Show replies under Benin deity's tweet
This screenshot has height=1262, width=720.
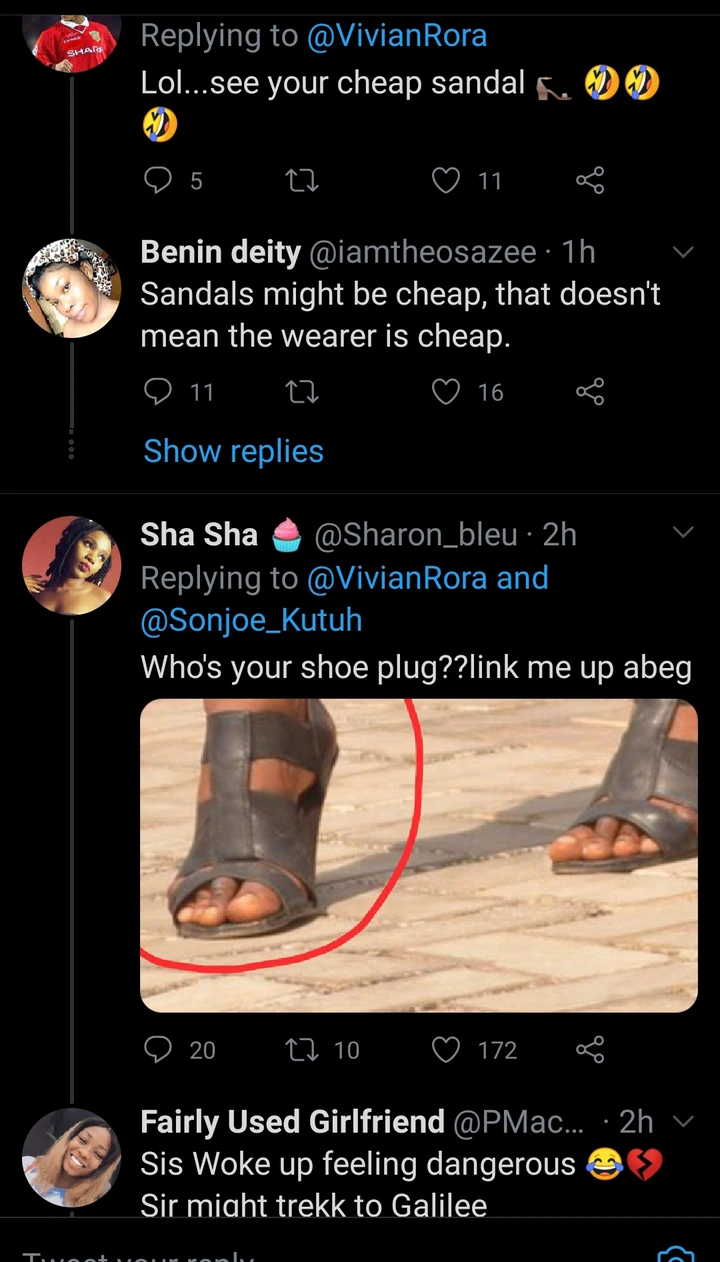pos(233,451)
